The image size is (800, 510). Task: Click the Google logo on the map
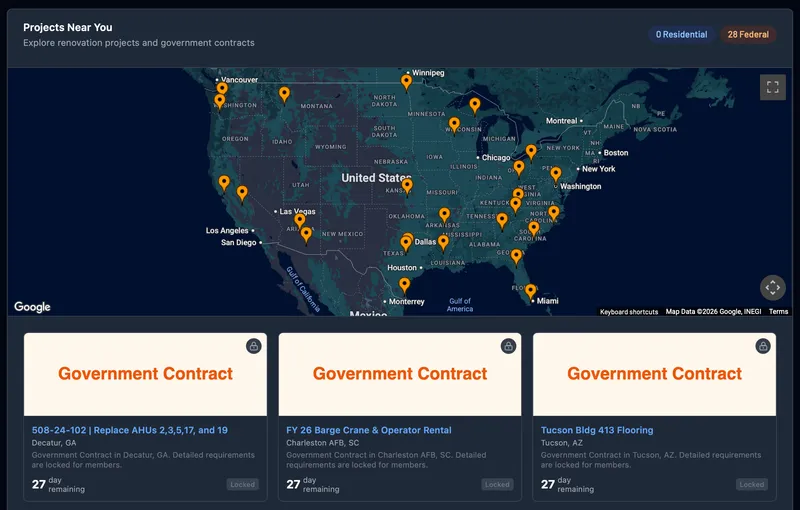[32, 307]
